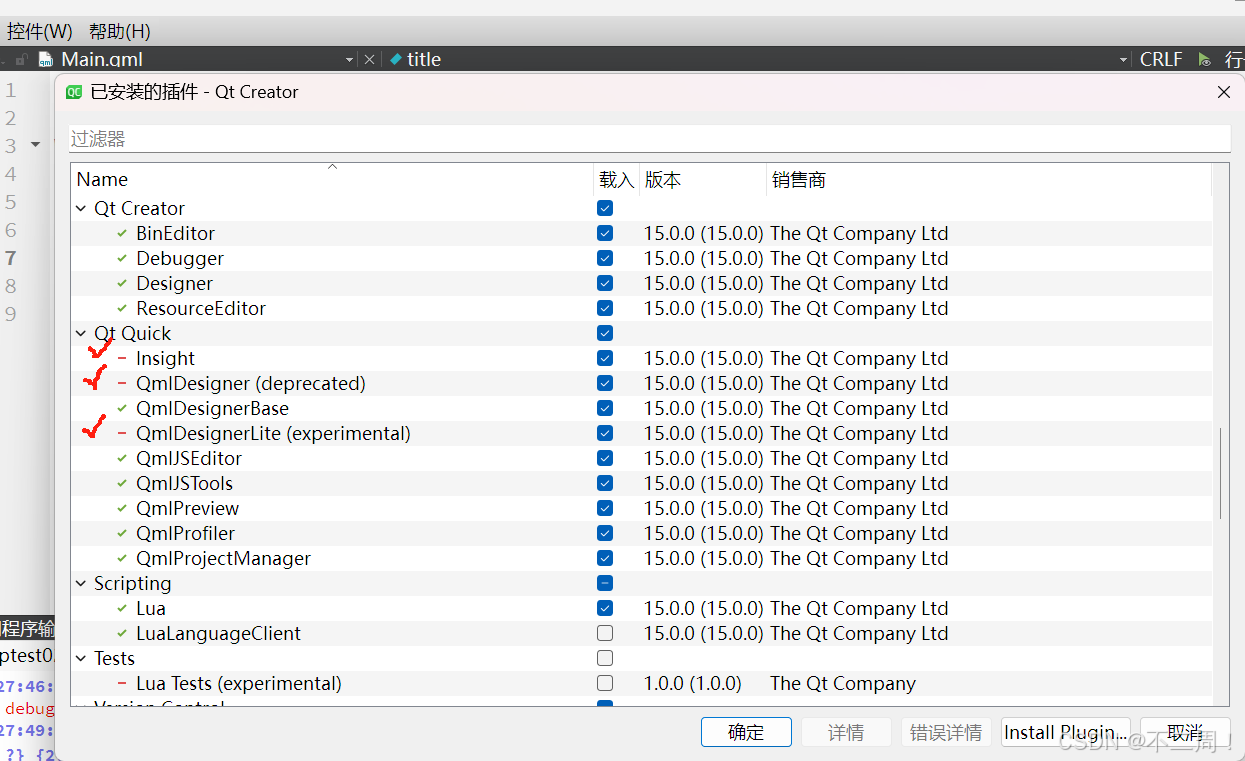Close the Main.qml document with the X icon
Viewport: 1245px width, 761px height.
(369, 60)
